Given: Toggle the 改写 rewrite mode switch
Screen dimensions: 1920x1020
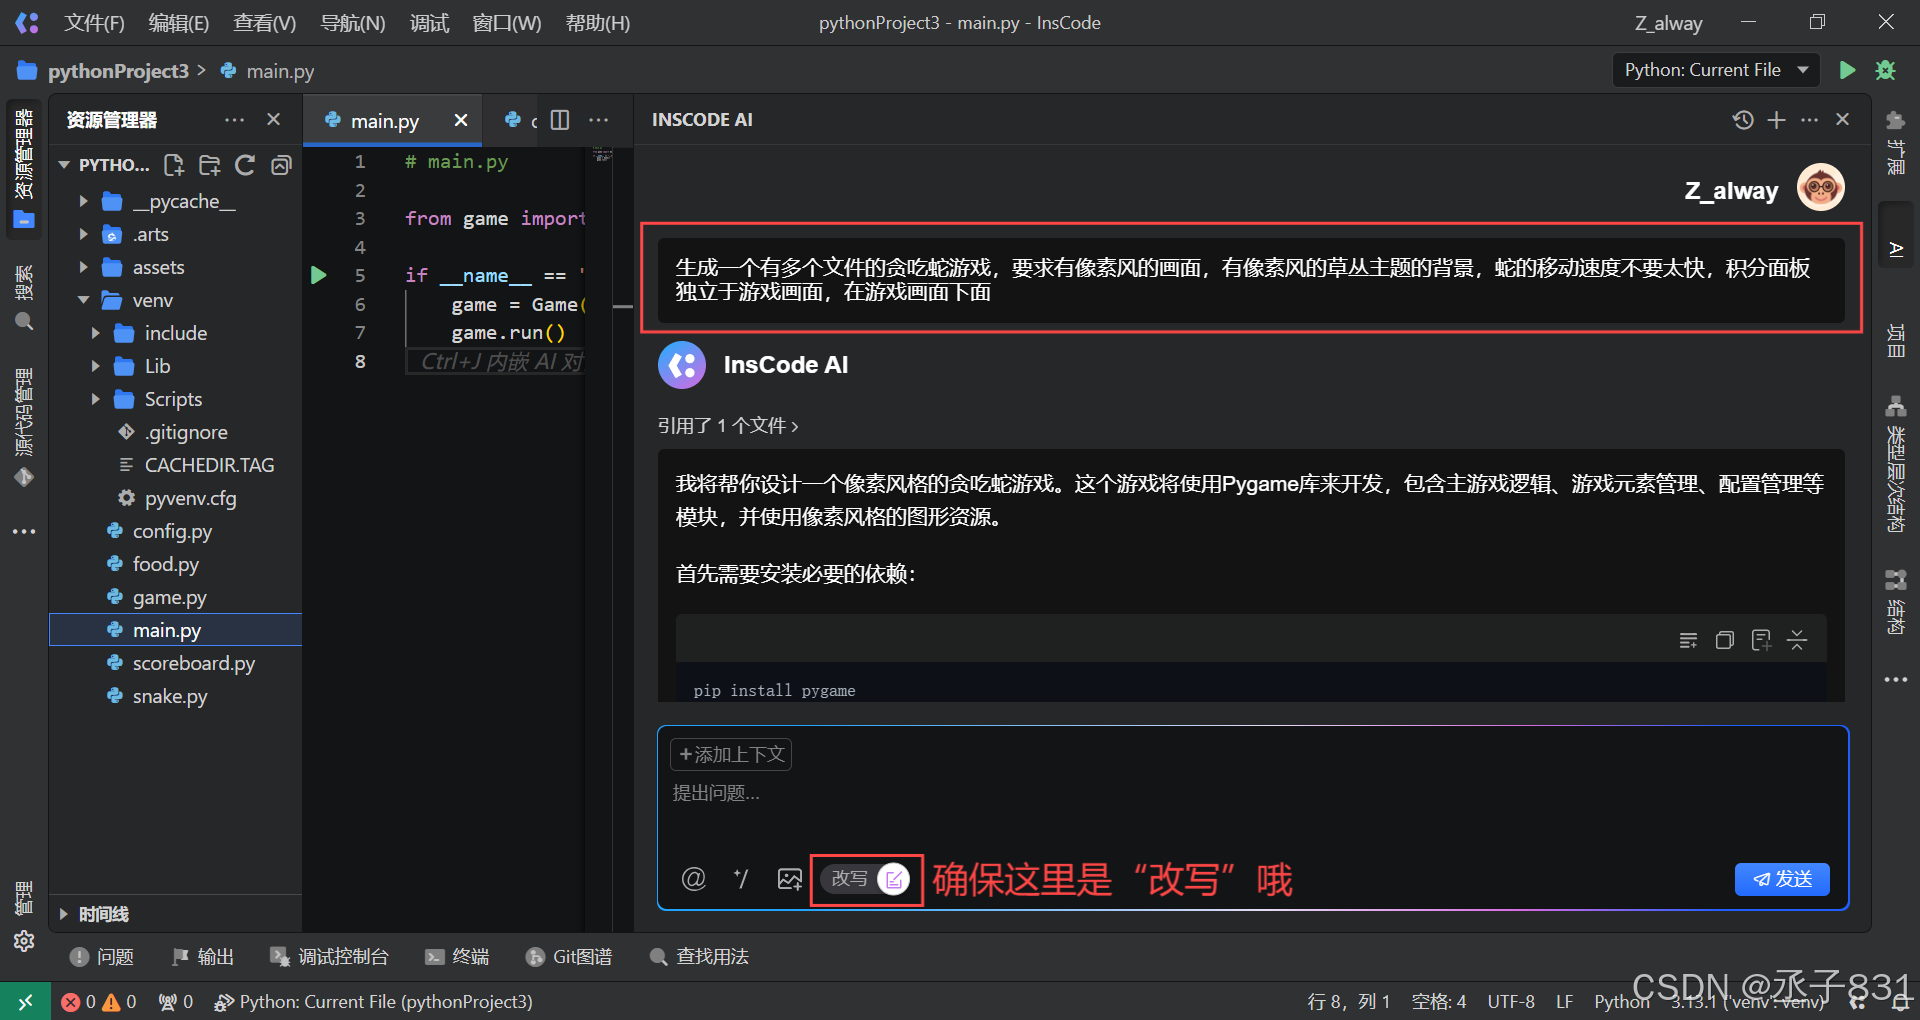Looking at the screenshot, I should point(893,879).
